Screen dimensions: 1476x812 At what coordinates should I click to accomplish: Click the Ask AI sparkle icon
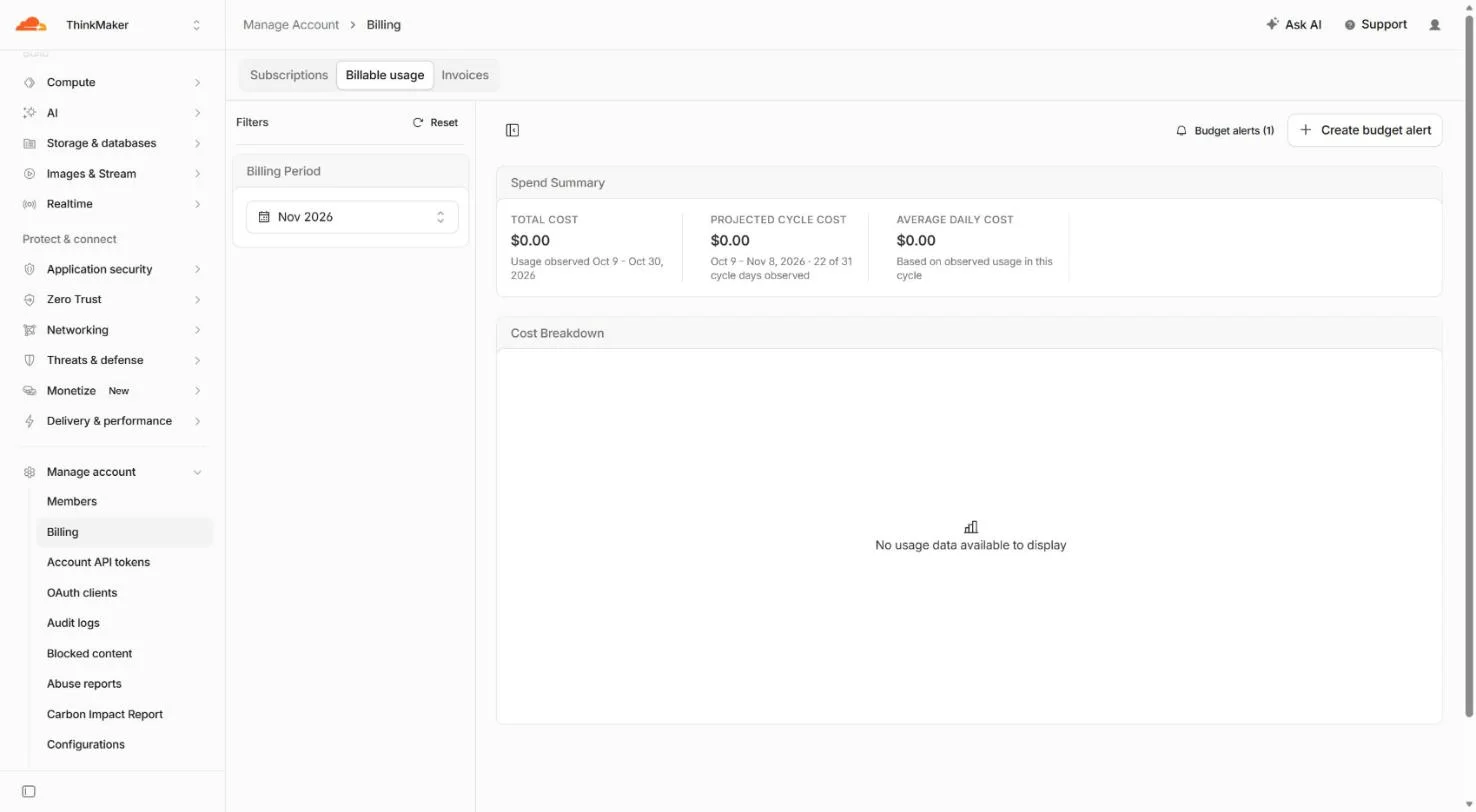pos(1272,24)
